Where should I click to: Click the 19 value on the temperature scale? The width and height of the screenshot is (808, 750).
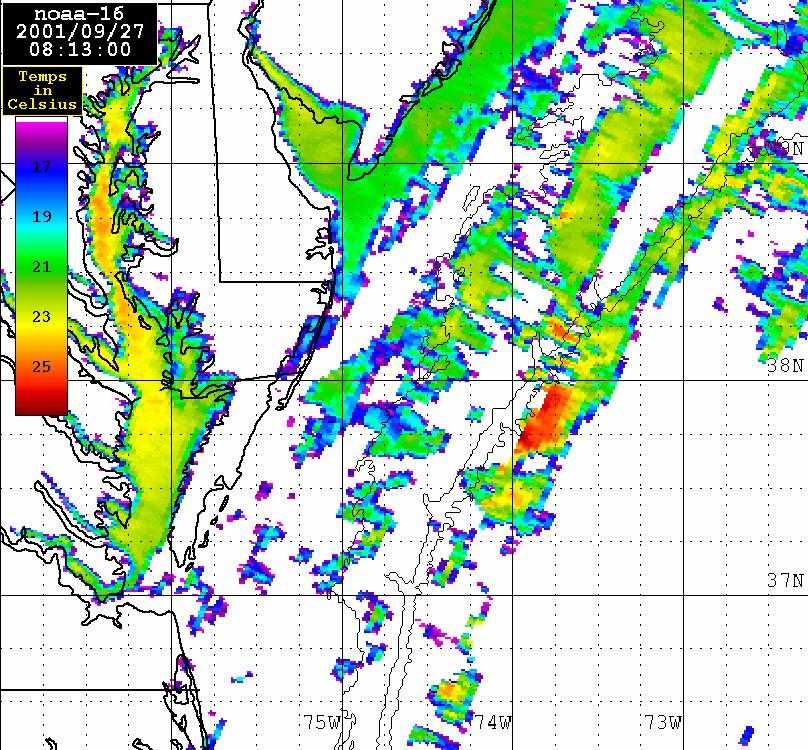(x=42, y=216)
